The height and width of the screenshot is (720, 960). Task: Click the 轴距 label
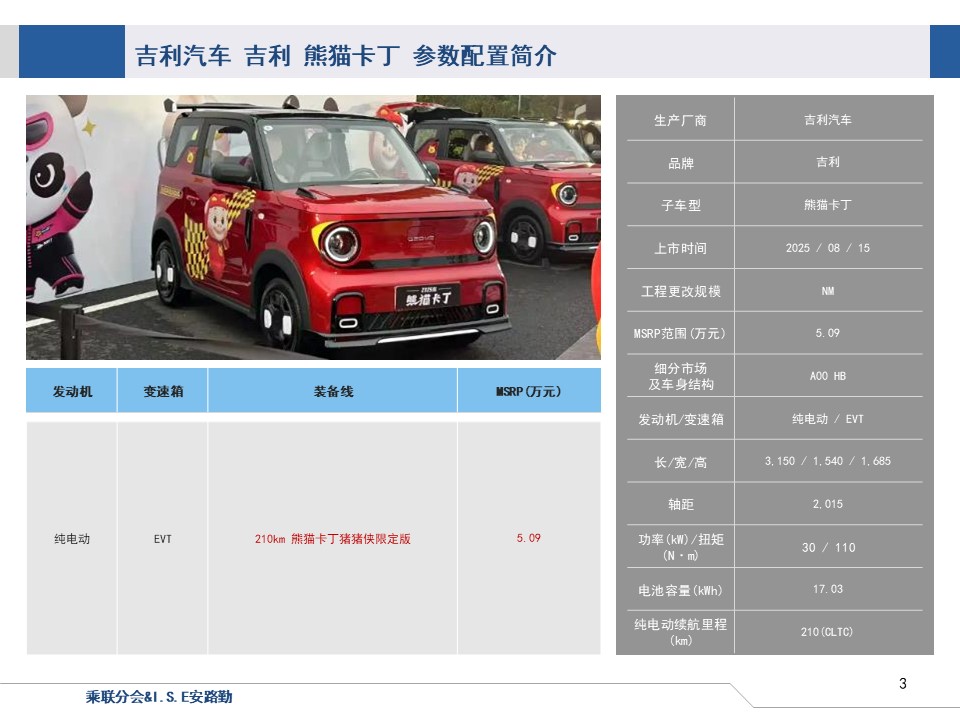tap(680, 504)
